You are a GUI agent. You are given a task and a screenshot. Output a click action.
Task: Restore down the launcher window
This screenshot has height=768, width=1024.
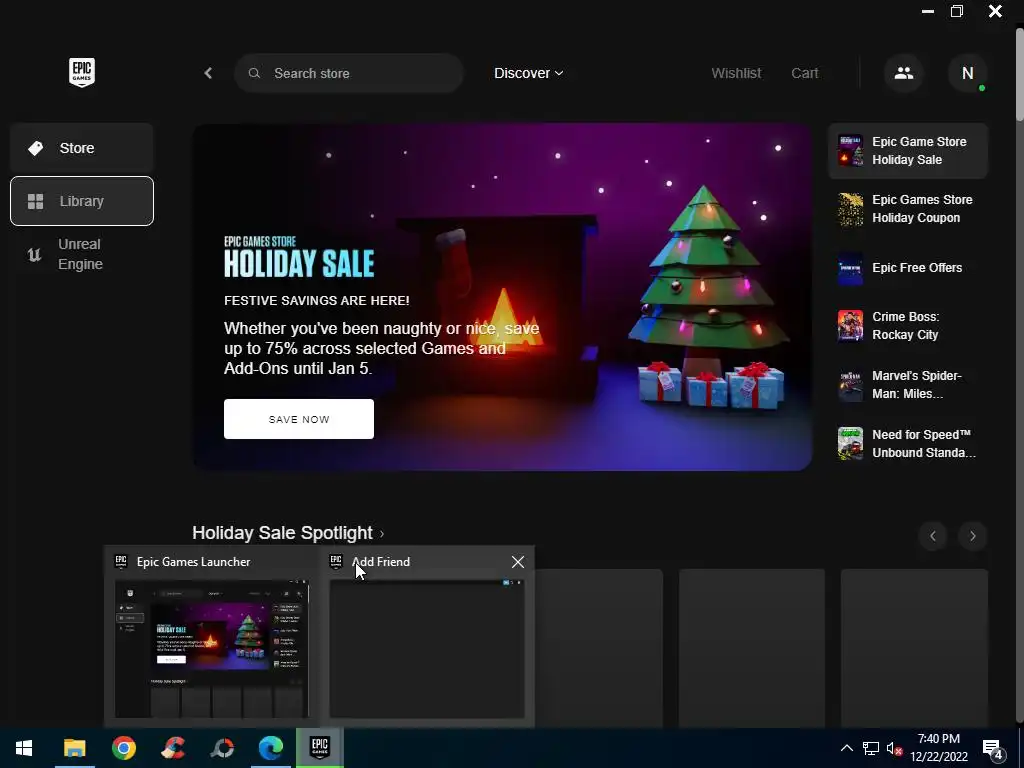[x=957, y=11]
